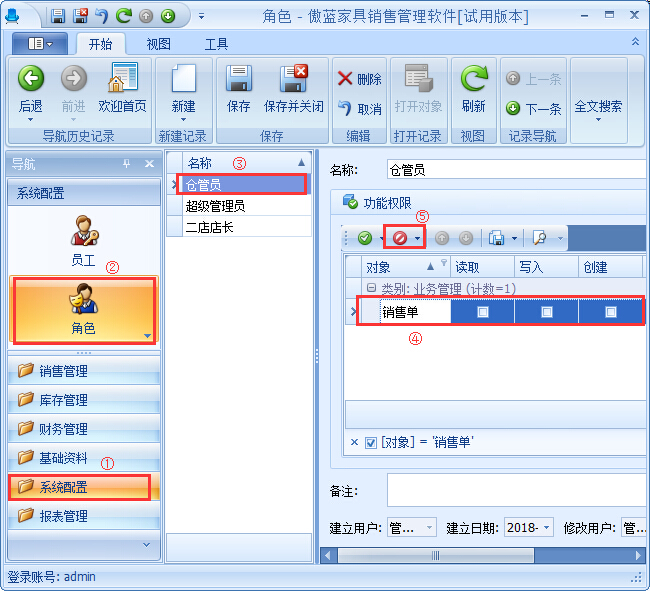Click the 删除 delete button
Image resolution: width=650 pixels, height=591 pixels.
pyautogui.click(x=359, y=79)
